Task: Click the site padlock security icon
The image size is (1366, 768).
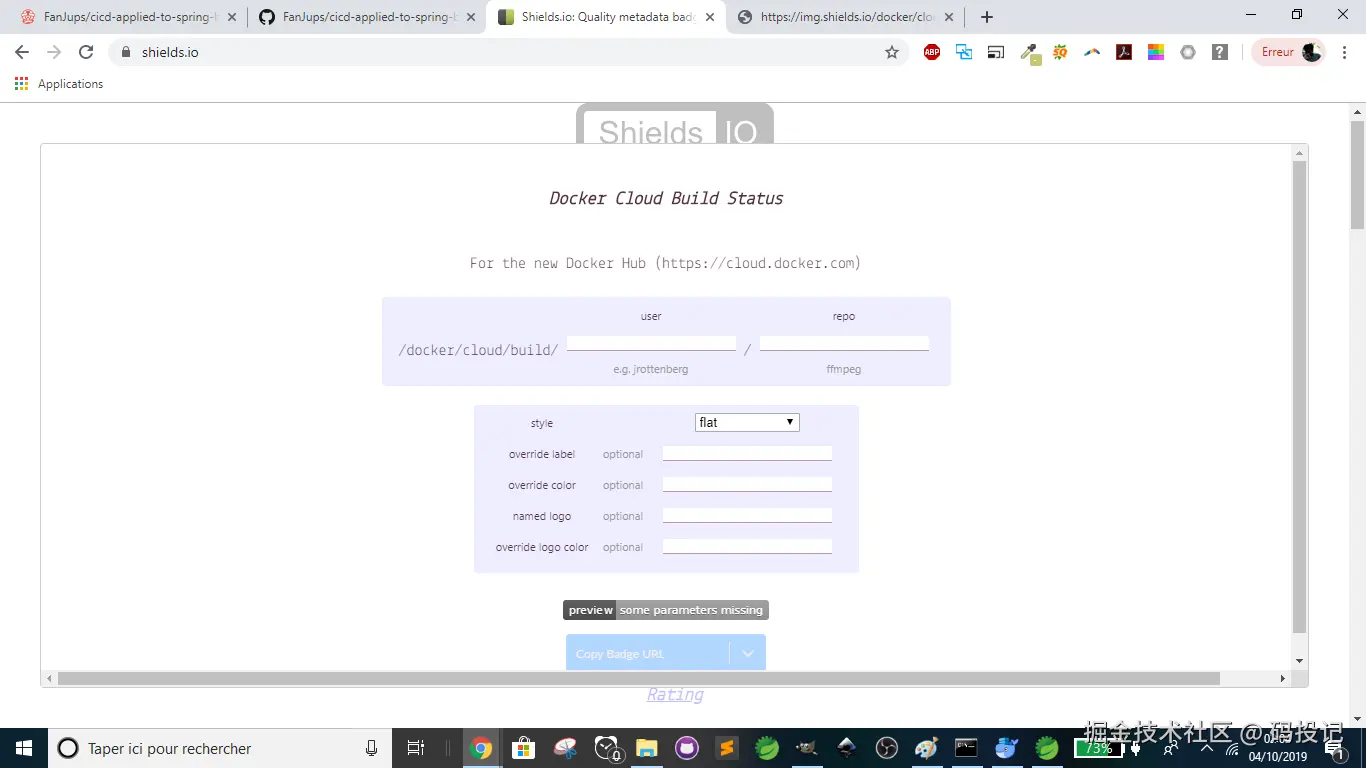Action: pos(125,52)
